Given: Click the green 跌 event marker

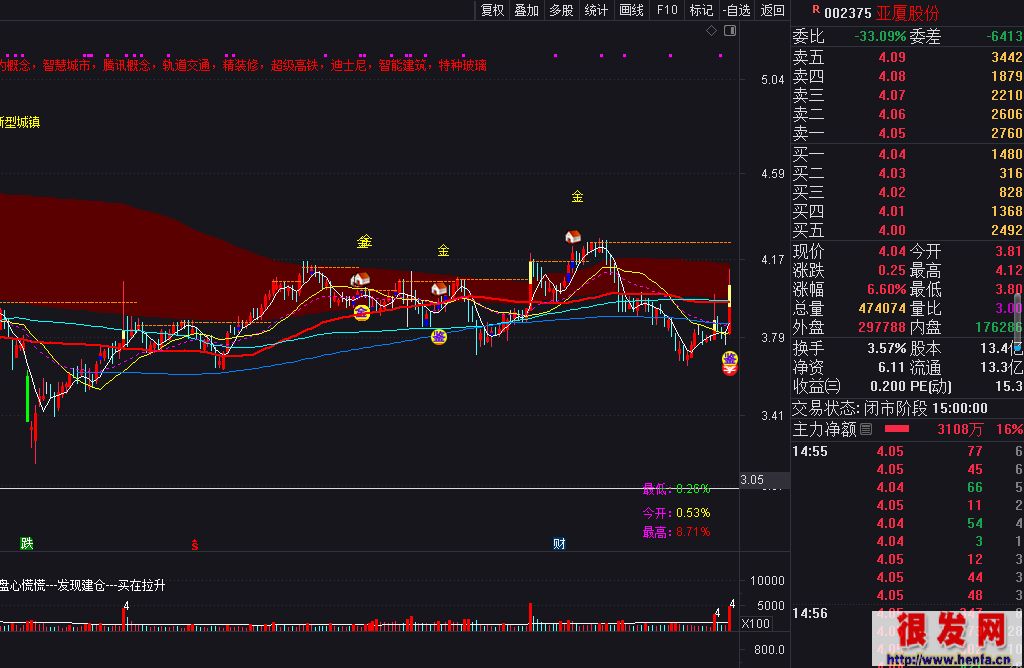Looking at the screenshot, I should tap(27, 544).
